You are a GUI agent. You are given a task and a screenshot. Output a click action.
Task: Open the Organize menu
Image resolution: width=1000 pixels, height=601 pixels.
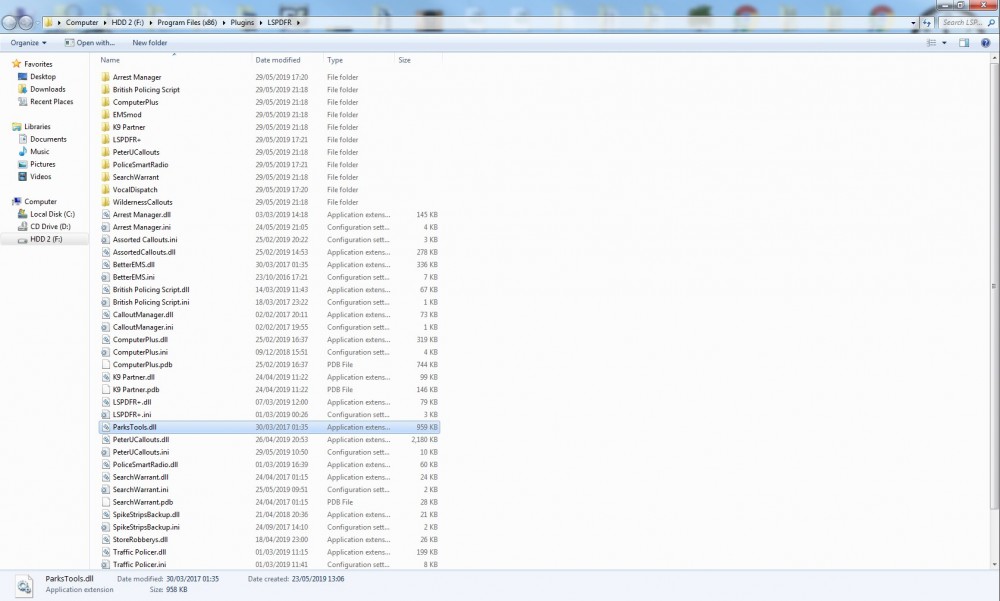(x=28, y=43)
